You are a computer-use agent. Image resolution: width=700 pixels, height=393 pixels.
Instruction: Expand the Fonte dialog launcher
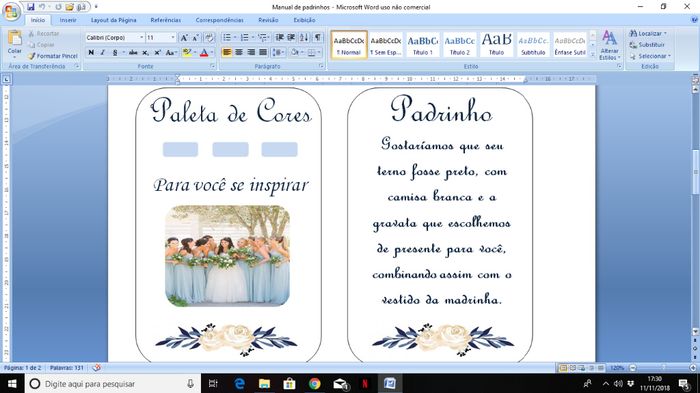[x=212, y=66]
